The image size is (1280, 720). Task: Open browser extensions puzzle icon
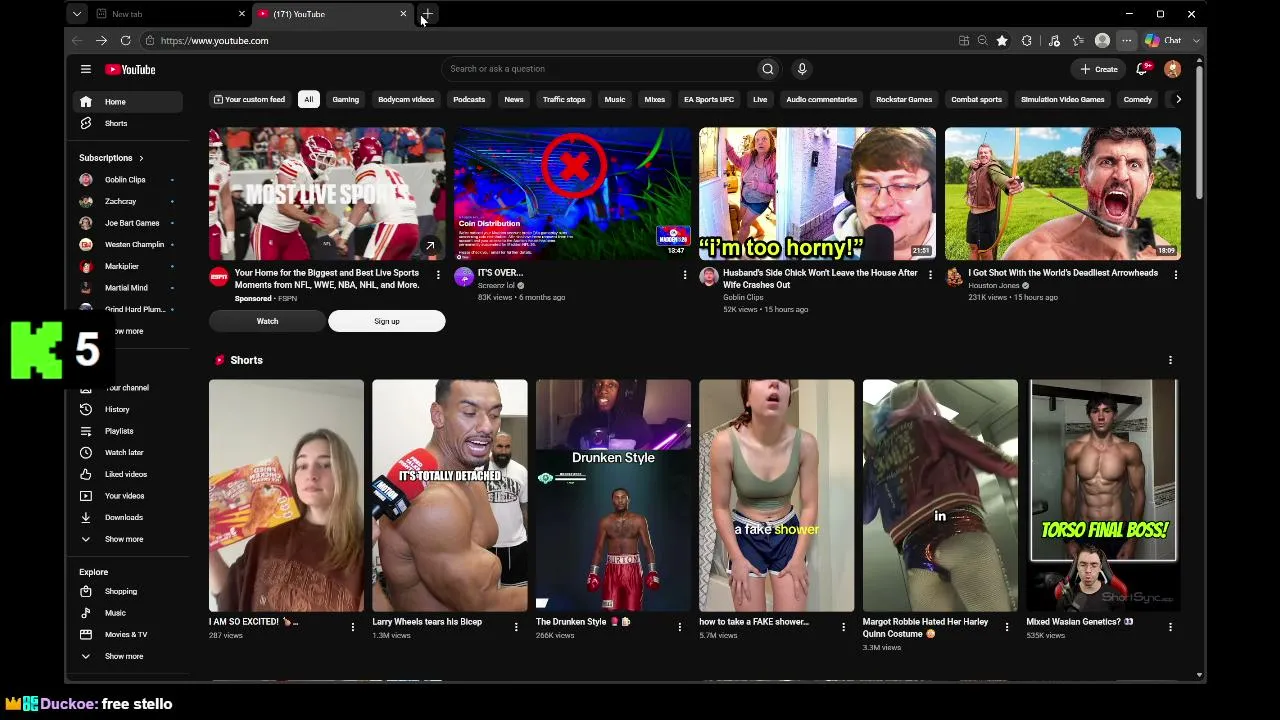(1027, 41)
